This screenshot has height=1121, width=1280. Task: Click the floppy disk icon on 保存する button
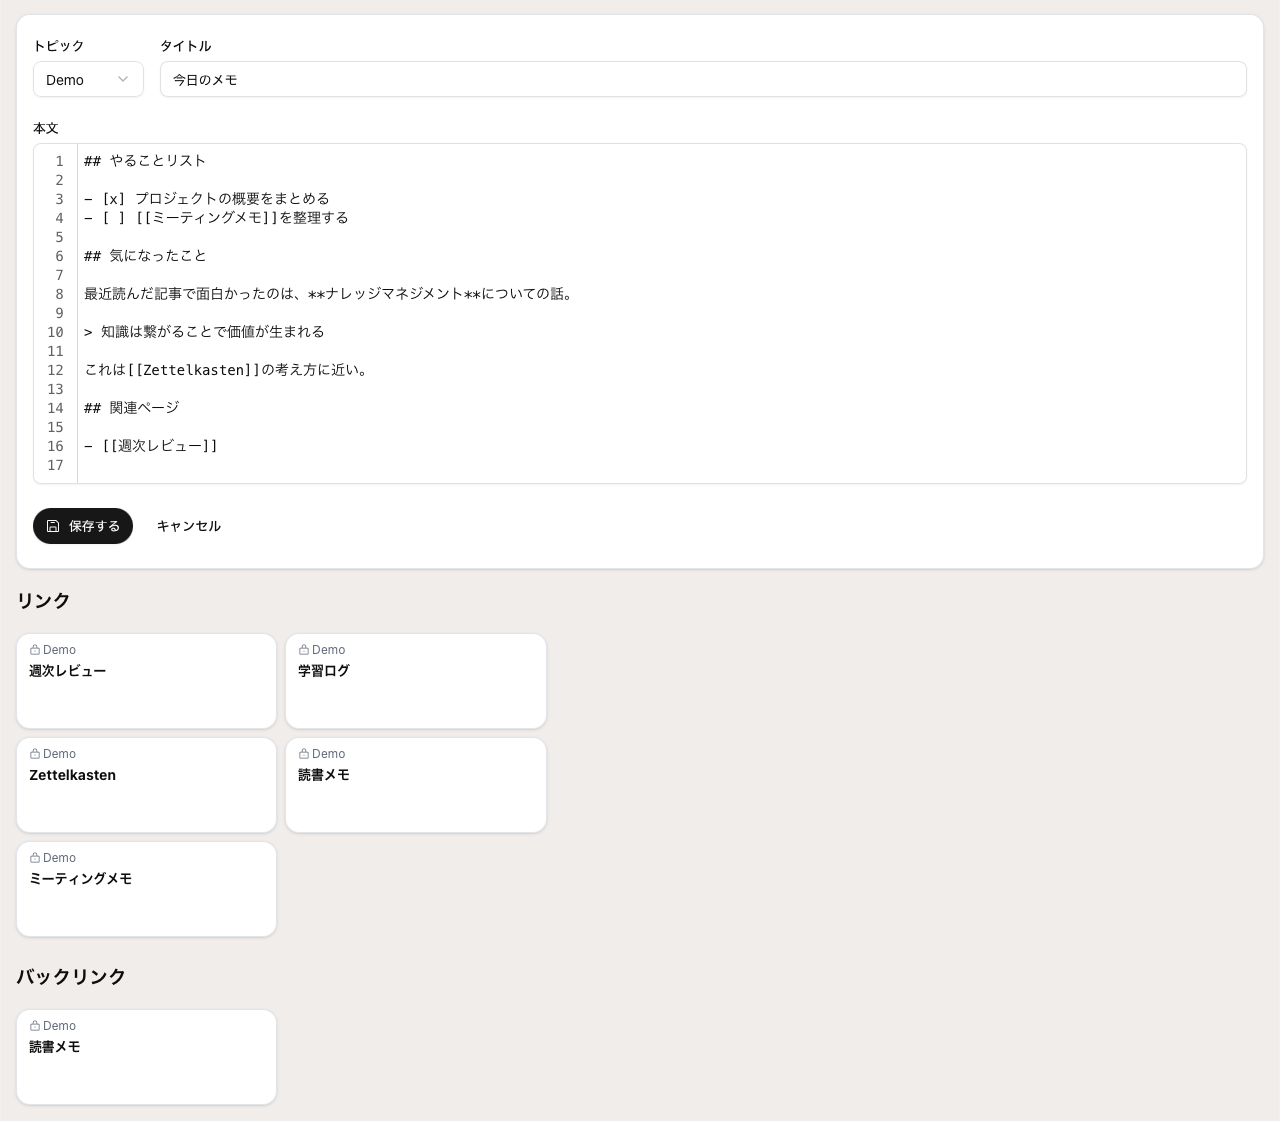click(x=55, y=526)
